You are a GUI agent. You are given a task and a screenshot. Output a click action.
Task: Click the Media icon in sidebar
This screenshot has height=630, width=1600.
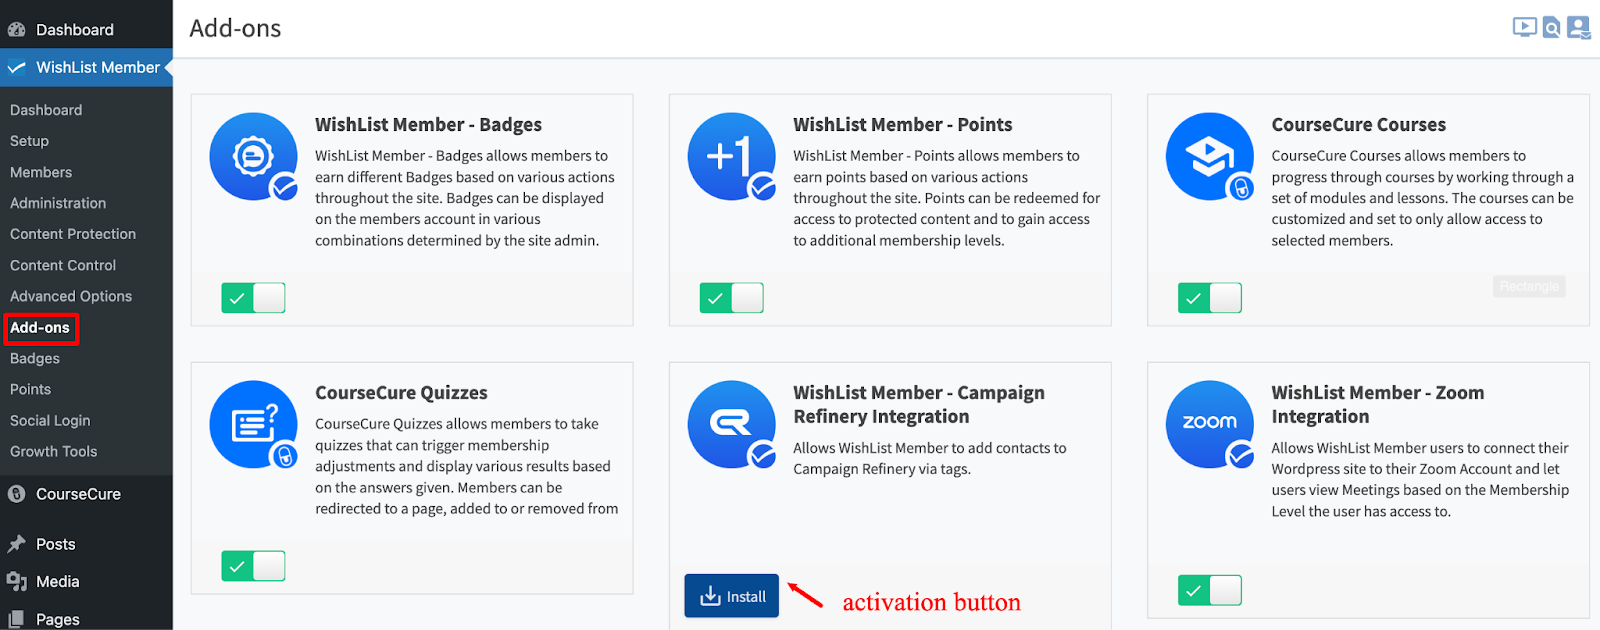tap(17, 581)
